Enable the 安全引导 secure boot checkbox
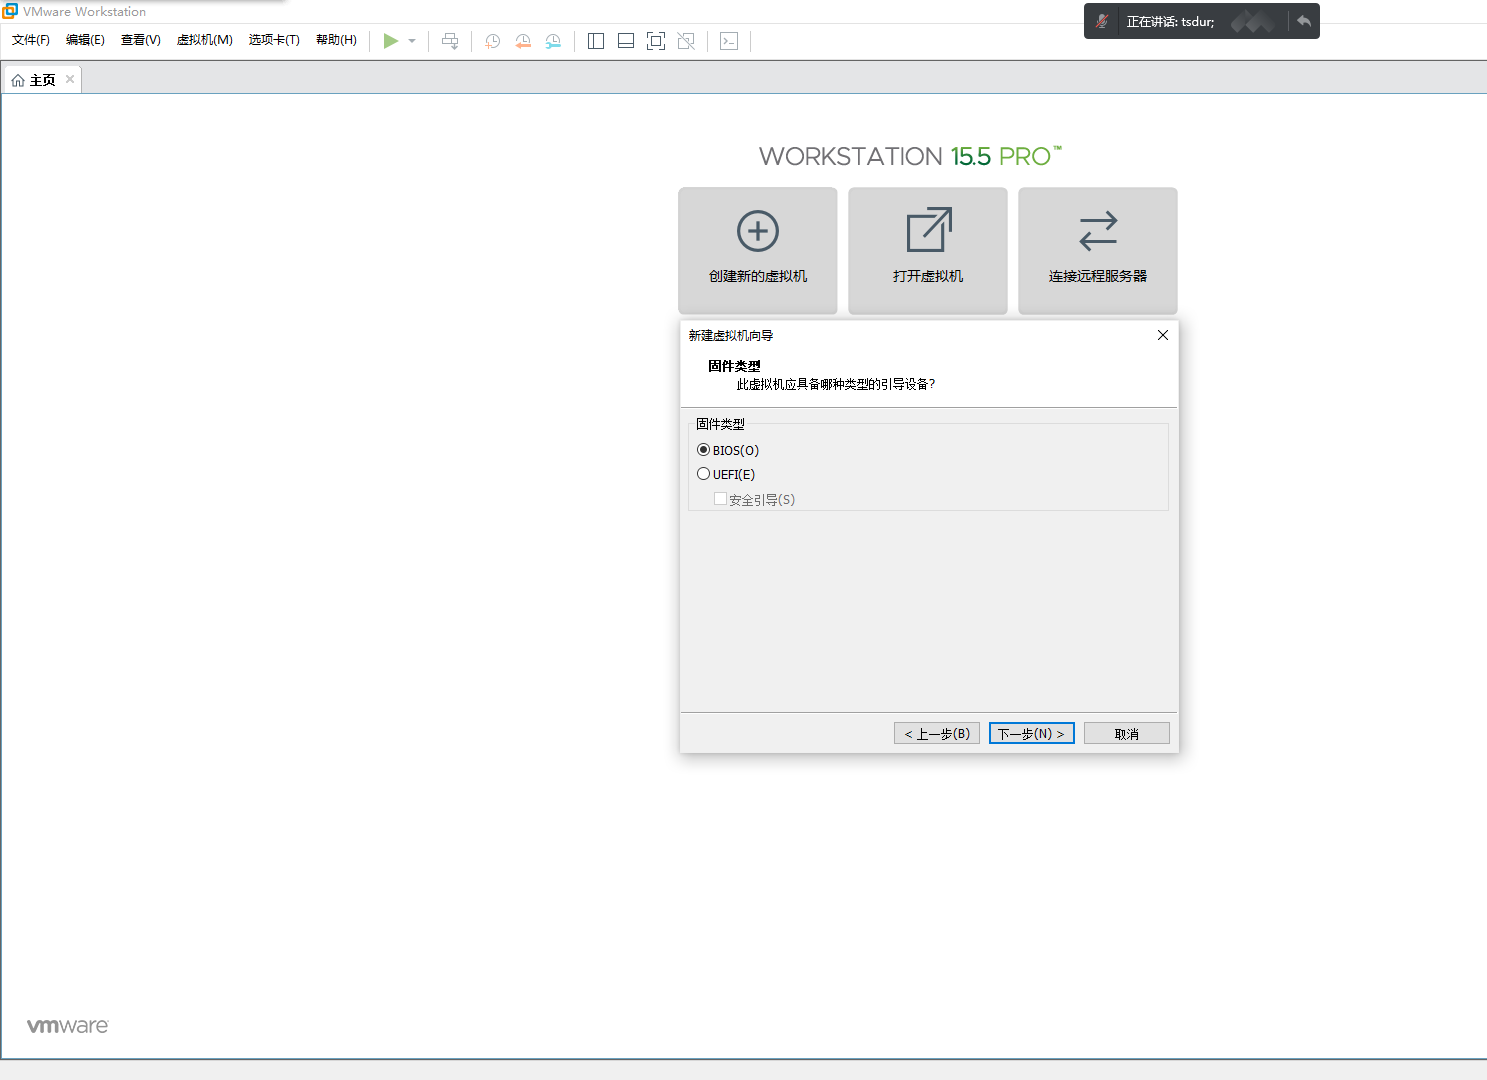The image size is (1487, 1080). (720, 498)
